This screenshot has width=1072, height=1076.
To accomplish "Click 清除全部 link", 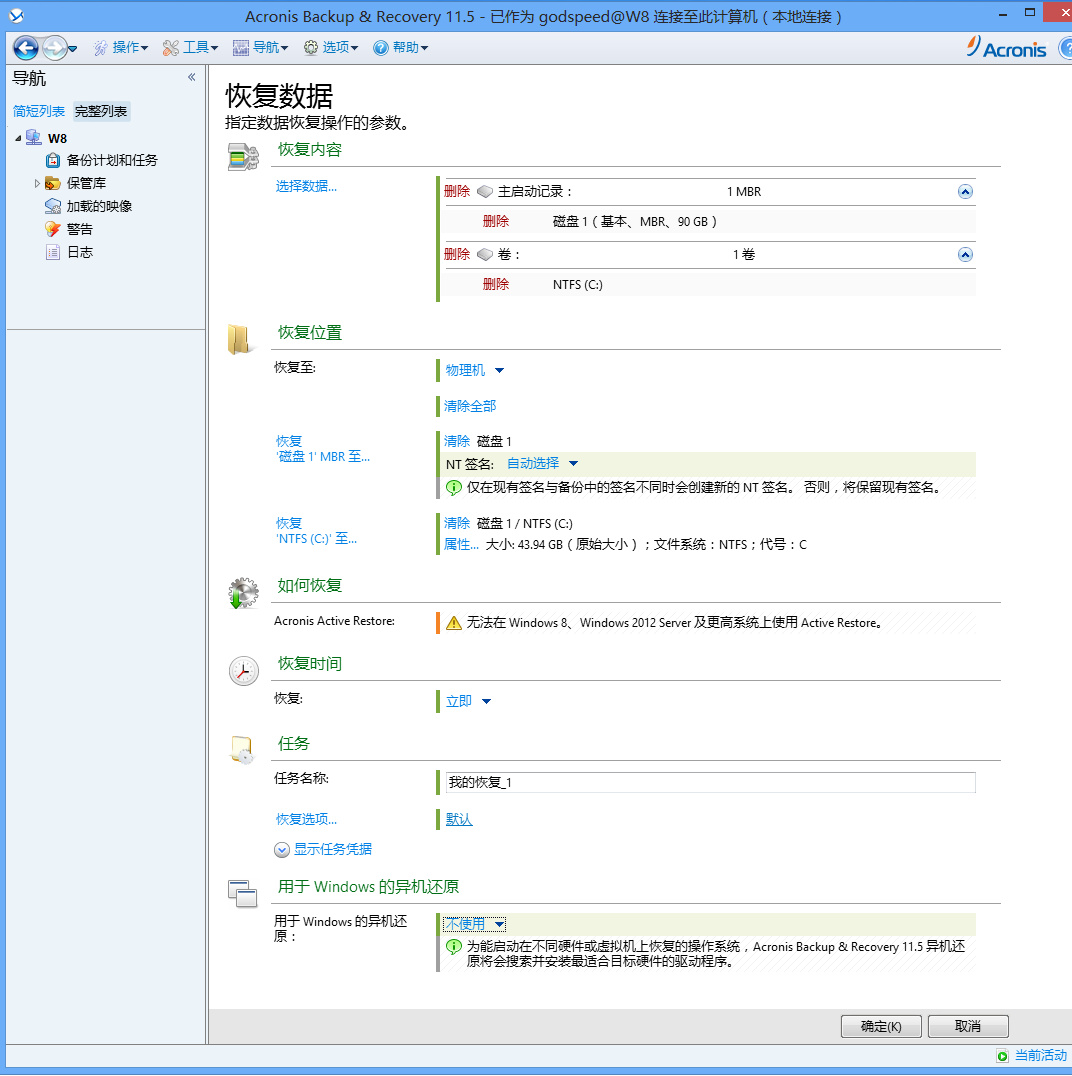I will (x=469, y=406).
